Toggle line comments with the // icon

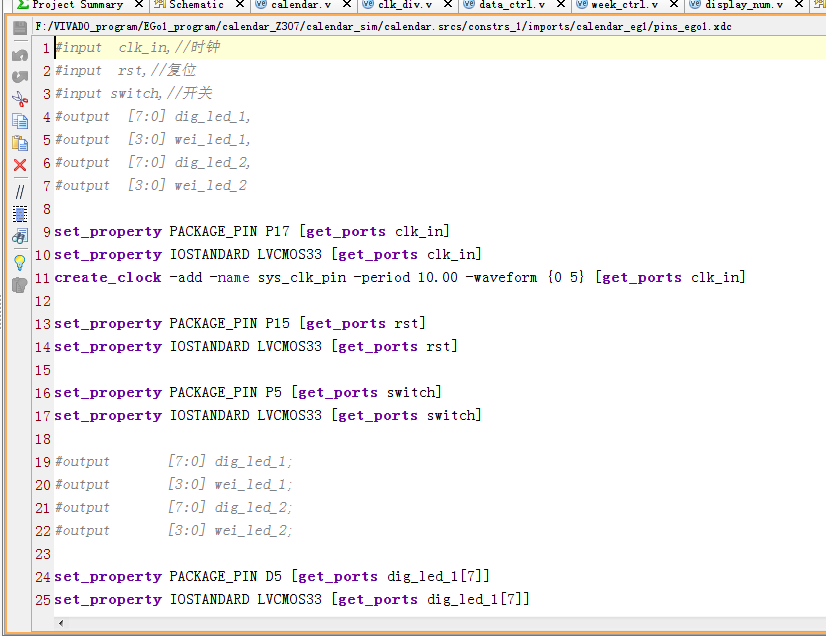[x=19, y=190]
